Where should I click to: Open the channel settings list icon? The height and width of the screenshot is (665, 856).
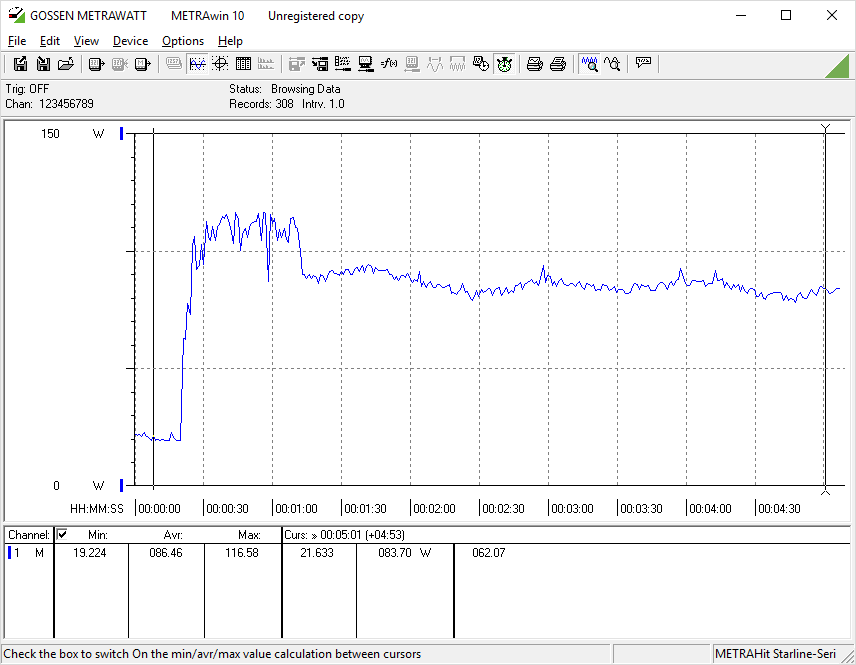click(x=343, y=64)
